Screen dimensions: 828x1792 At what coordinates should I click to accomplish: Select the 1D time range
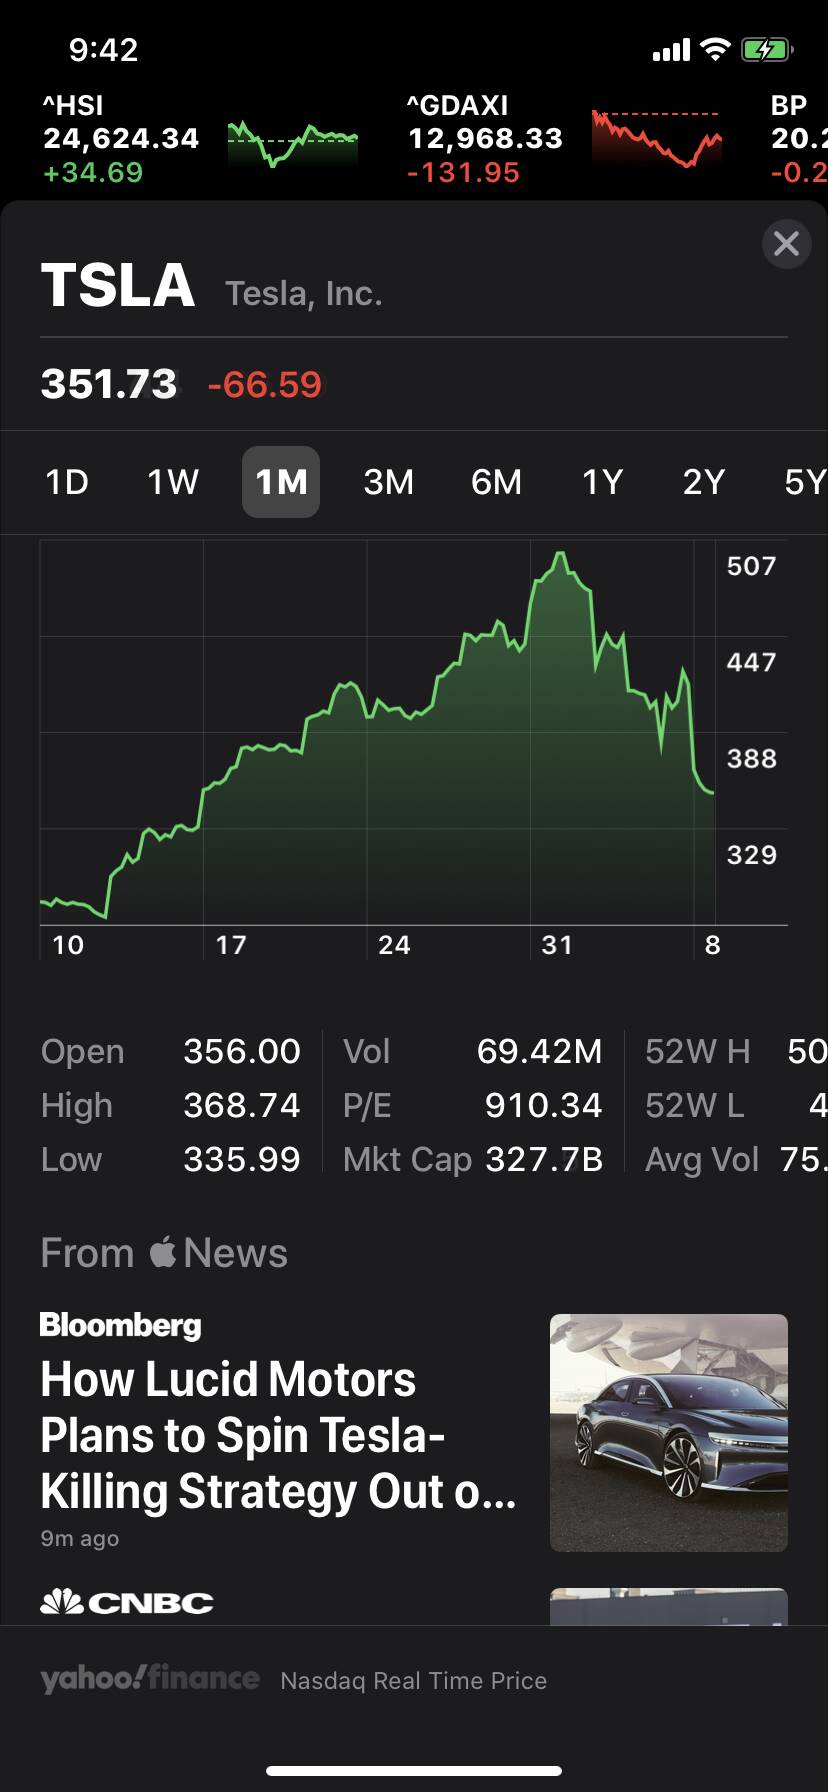coord(67,482)
